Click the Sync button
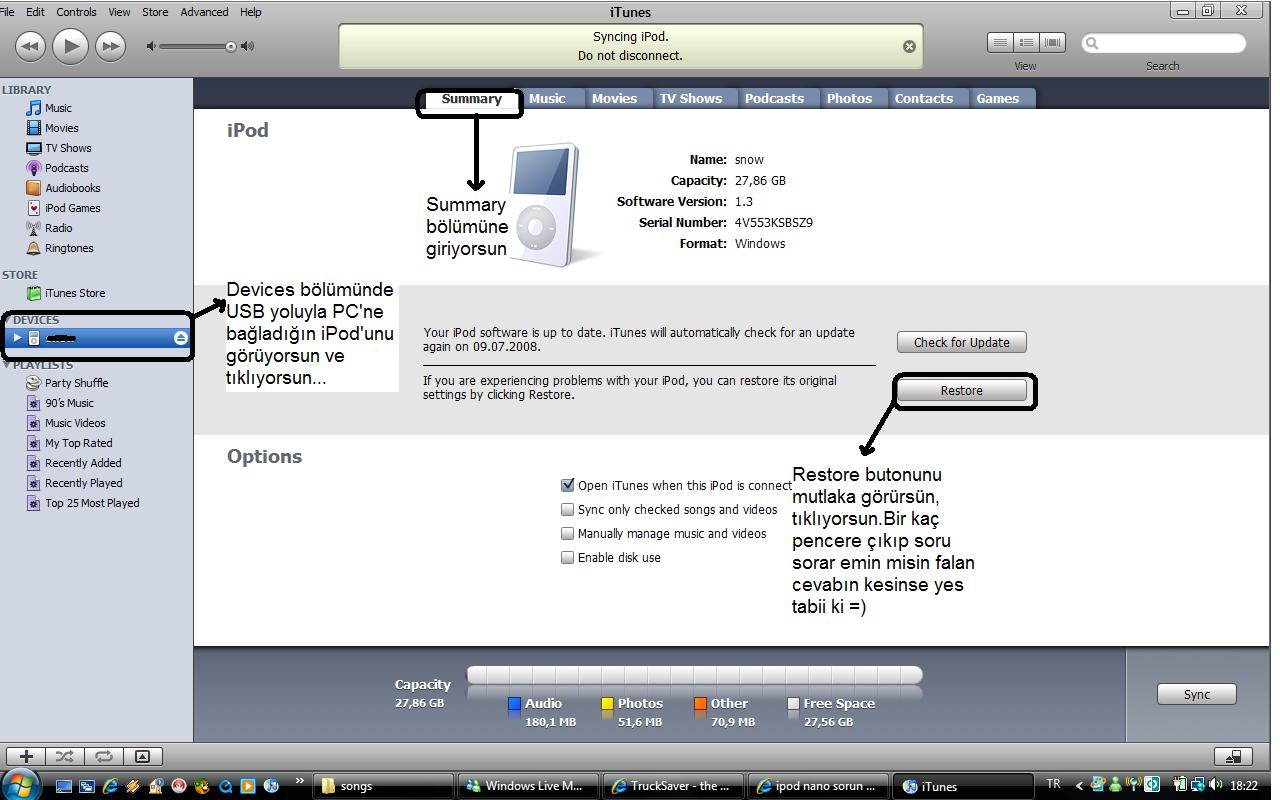Image resolution: width=1280 pixels, height=800 pixels. tap(1197, 694)
